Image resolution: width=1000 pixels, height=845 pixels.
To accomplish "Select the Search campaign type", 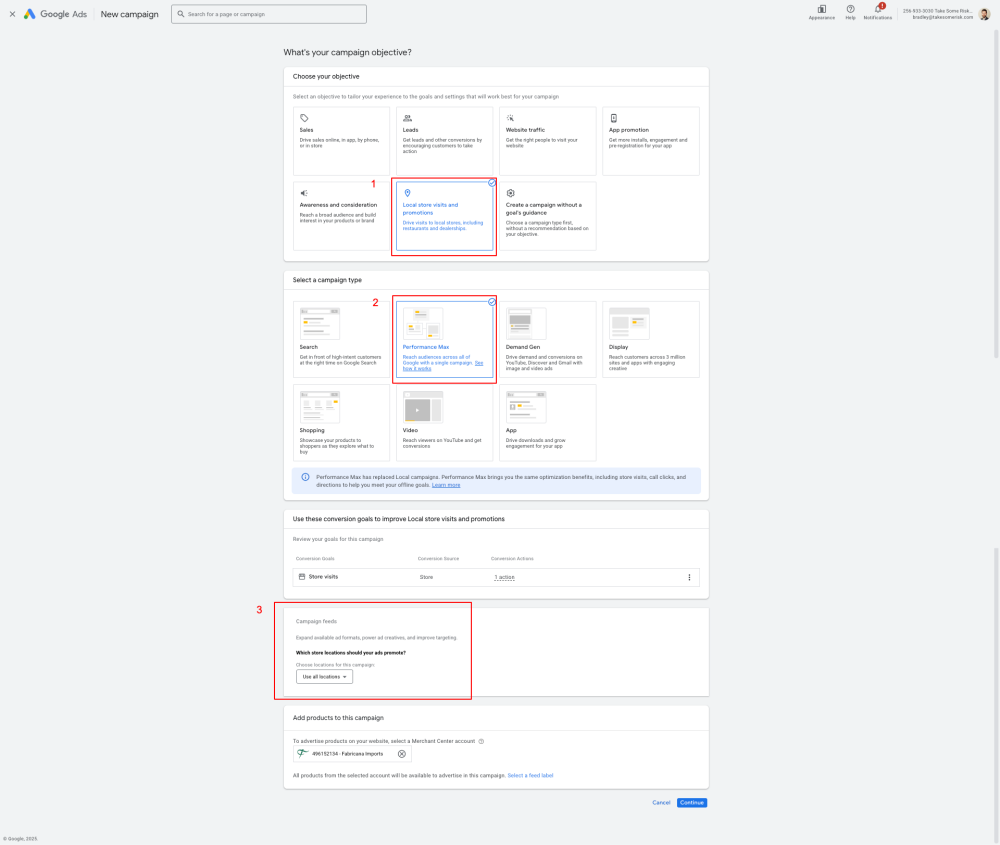I will [x=341, y=339].
